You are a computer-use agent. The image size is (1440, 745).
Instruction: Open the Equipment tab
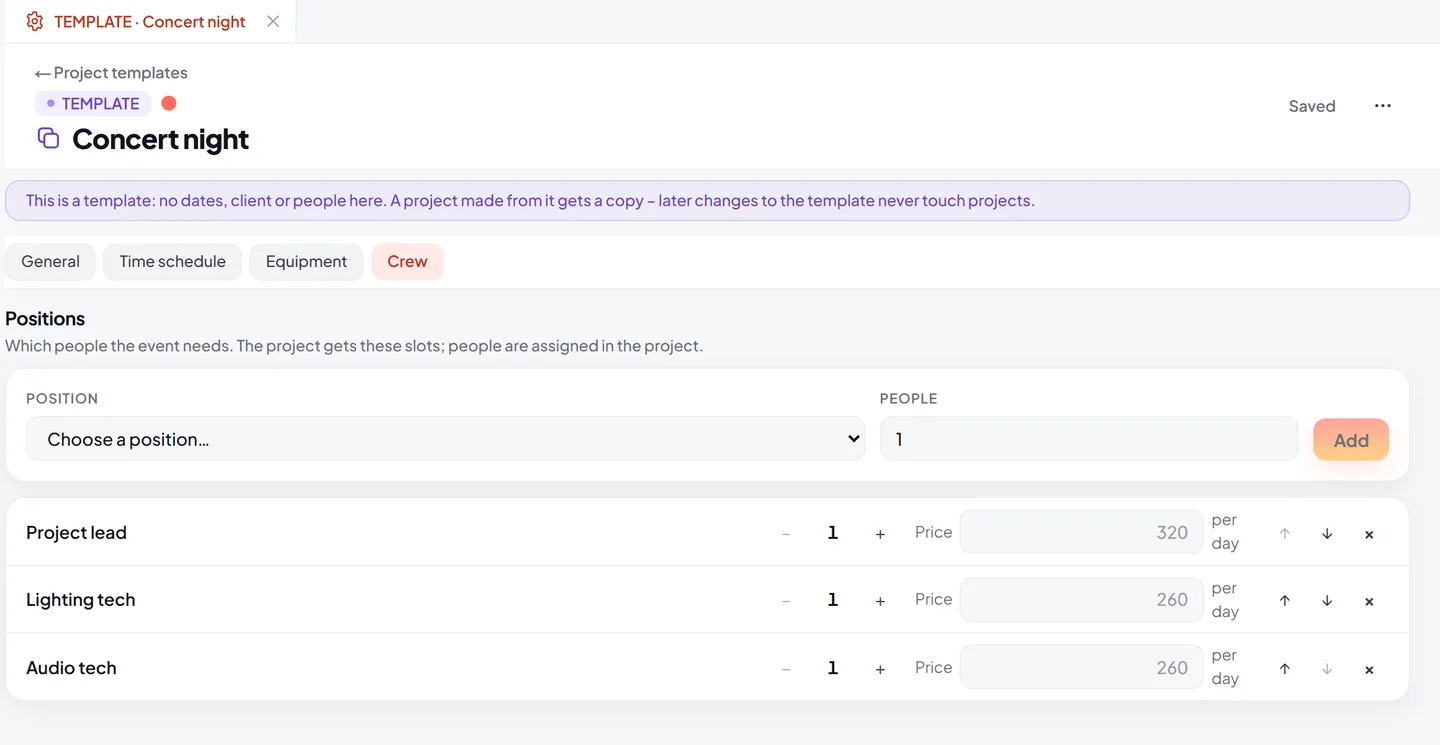click(306, 262)
